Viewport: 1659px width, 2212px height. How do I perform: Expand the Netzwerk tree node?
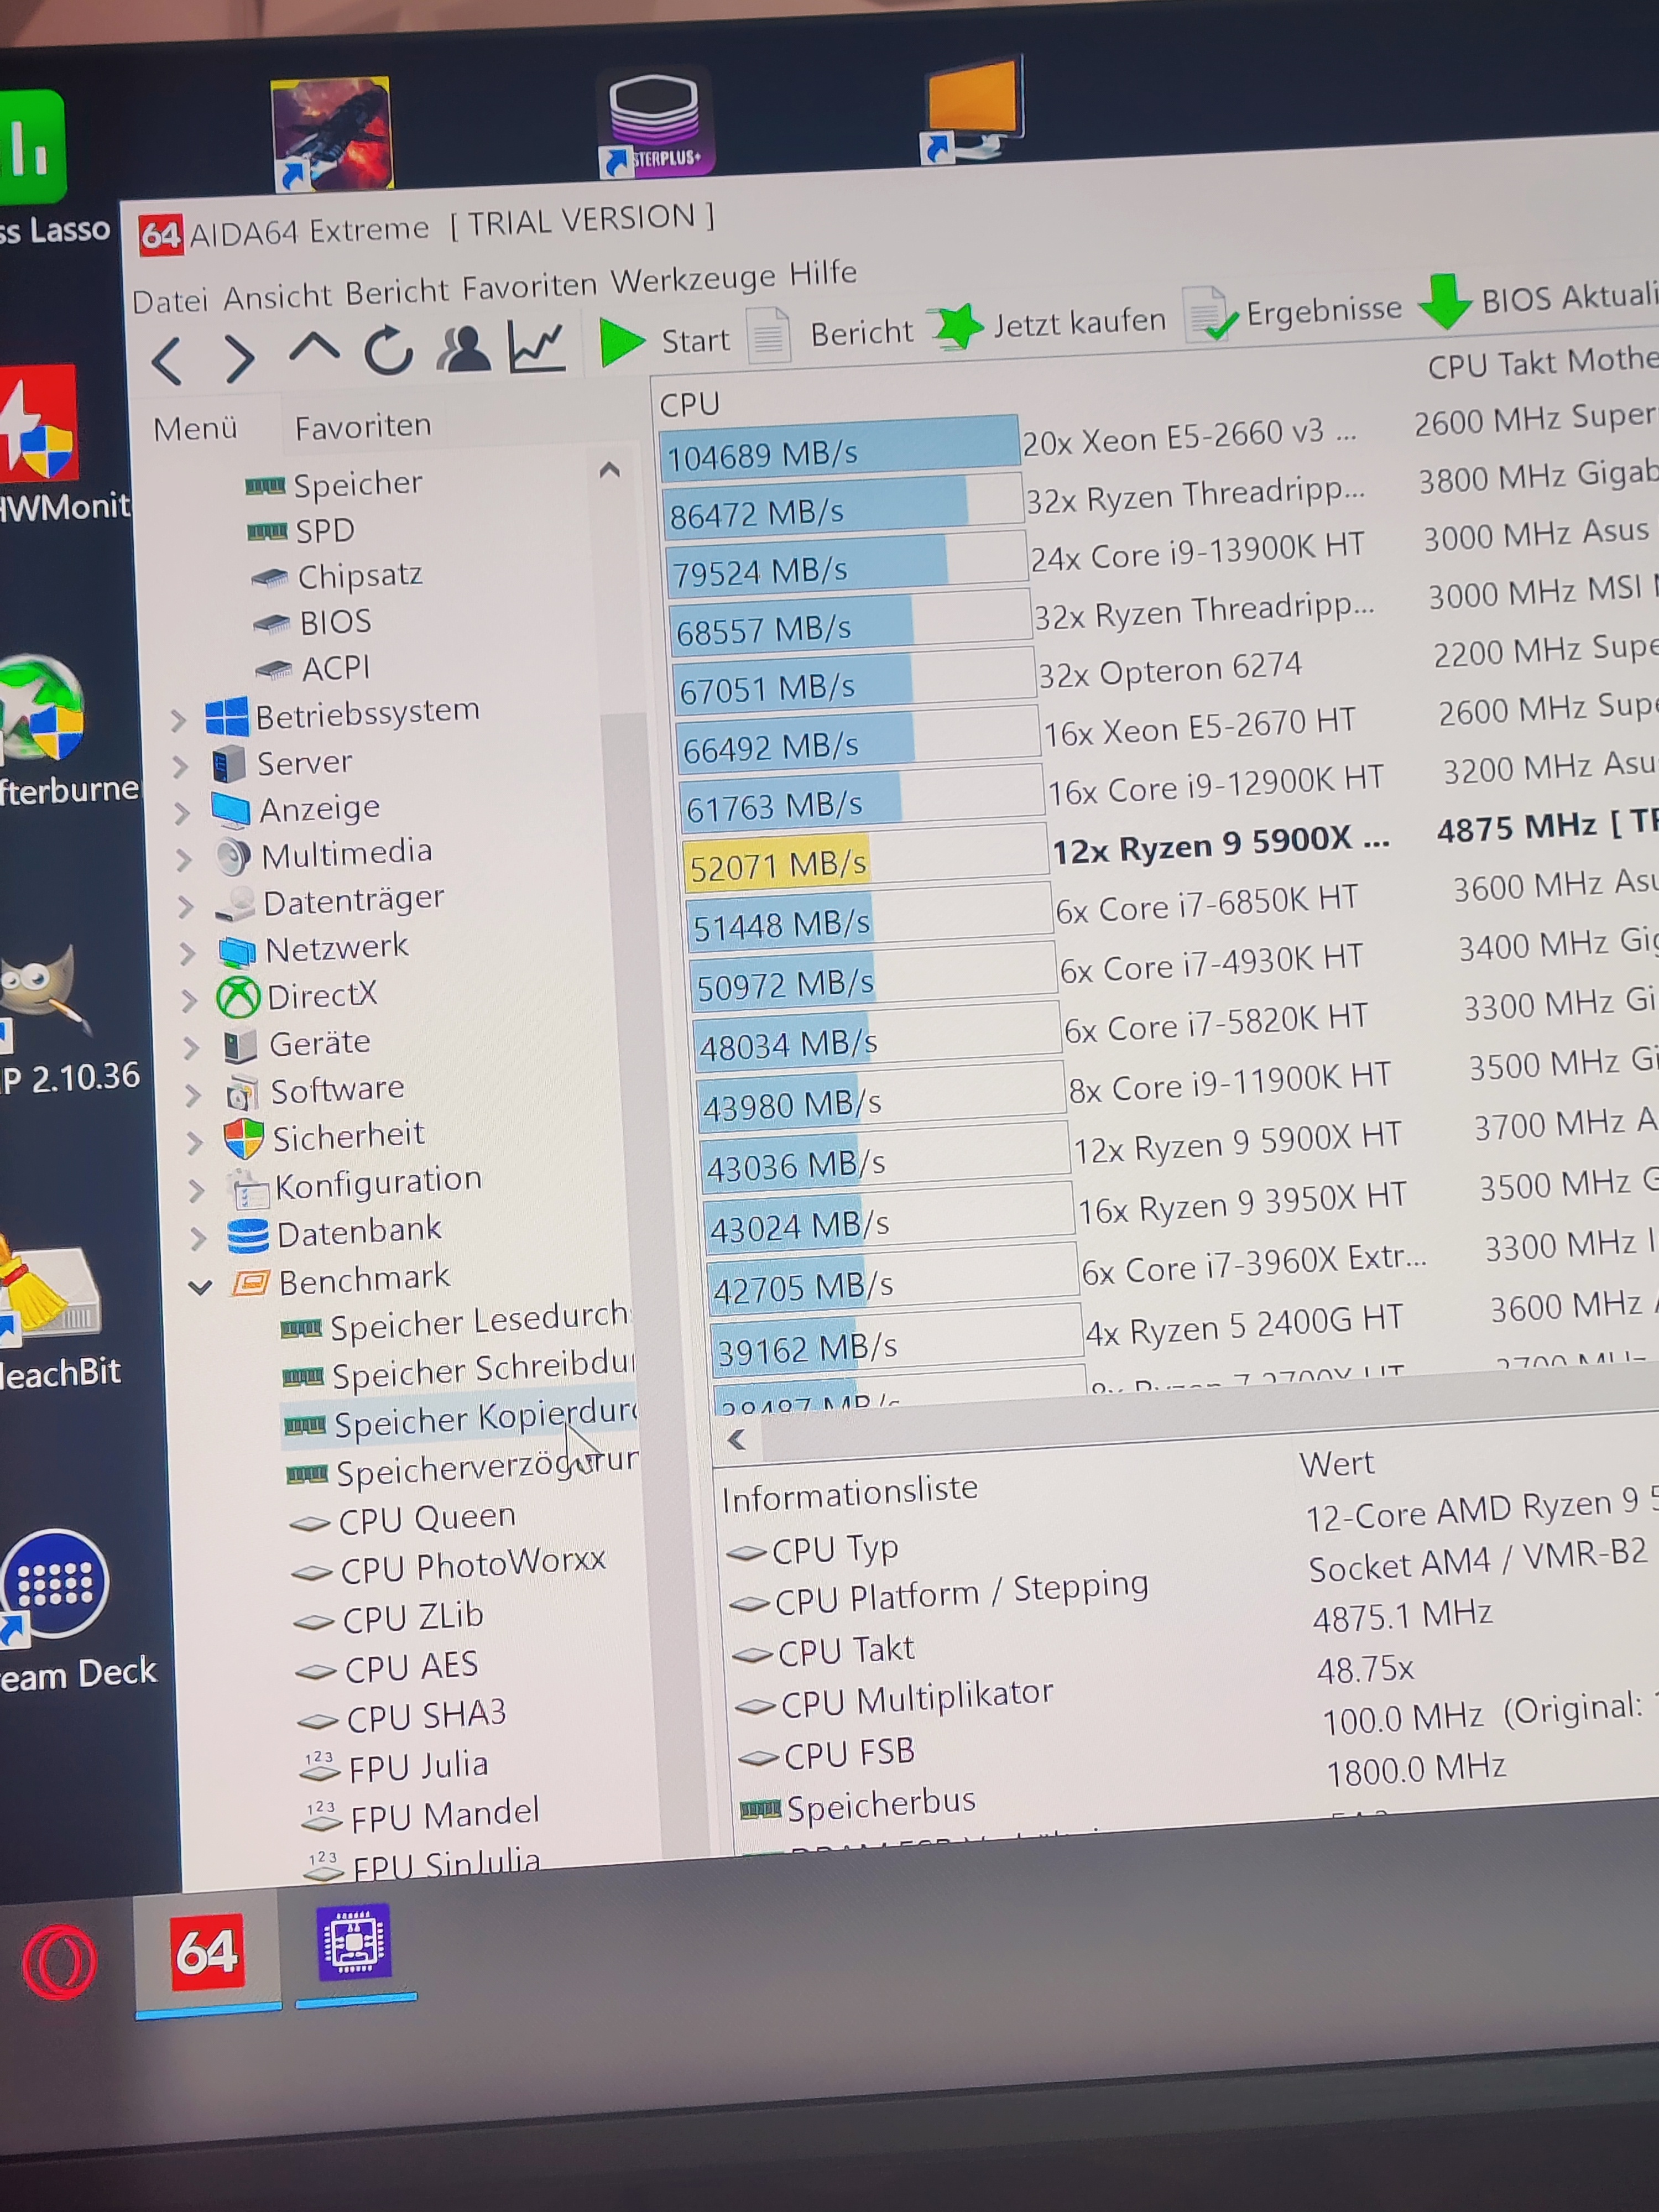point(187,953)
